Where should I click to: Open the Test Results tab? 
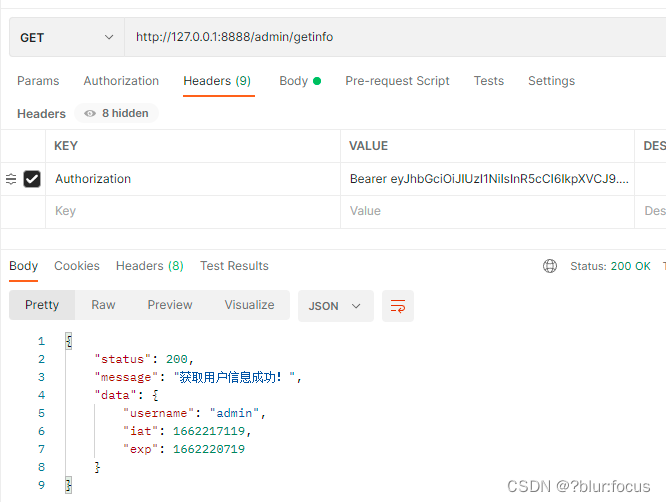(234, 266)
